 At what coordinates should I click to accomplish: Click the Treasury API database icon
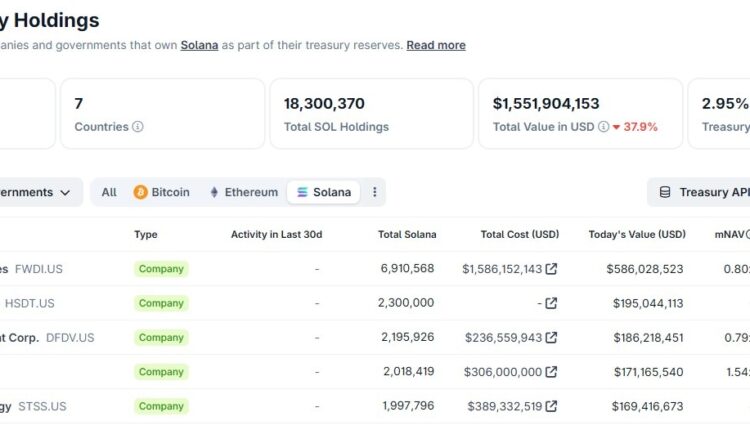click(x=665, y=192)
